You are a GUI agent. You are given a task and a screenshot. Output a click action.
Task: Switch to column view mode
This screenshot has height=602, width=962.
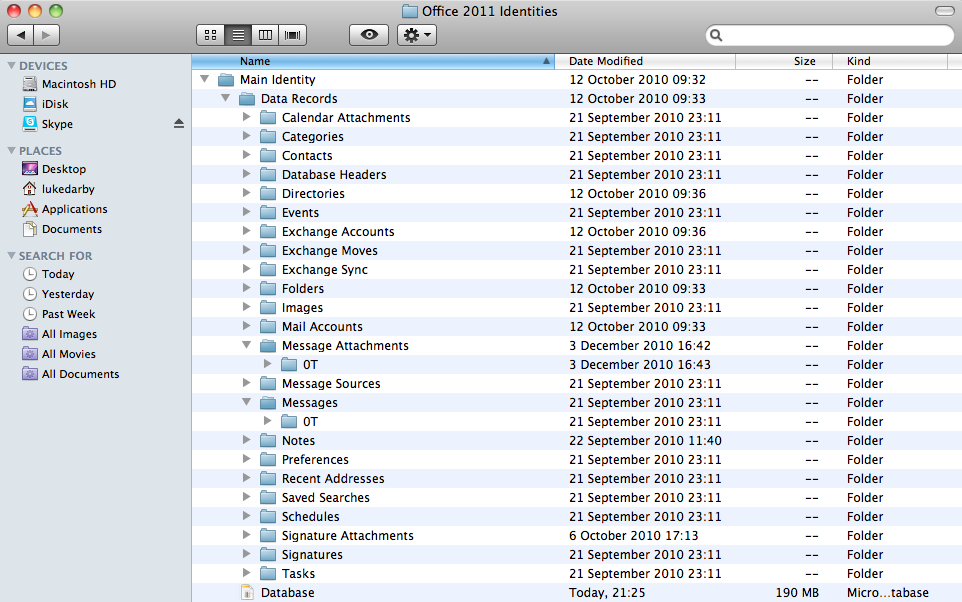coord(265,35)
